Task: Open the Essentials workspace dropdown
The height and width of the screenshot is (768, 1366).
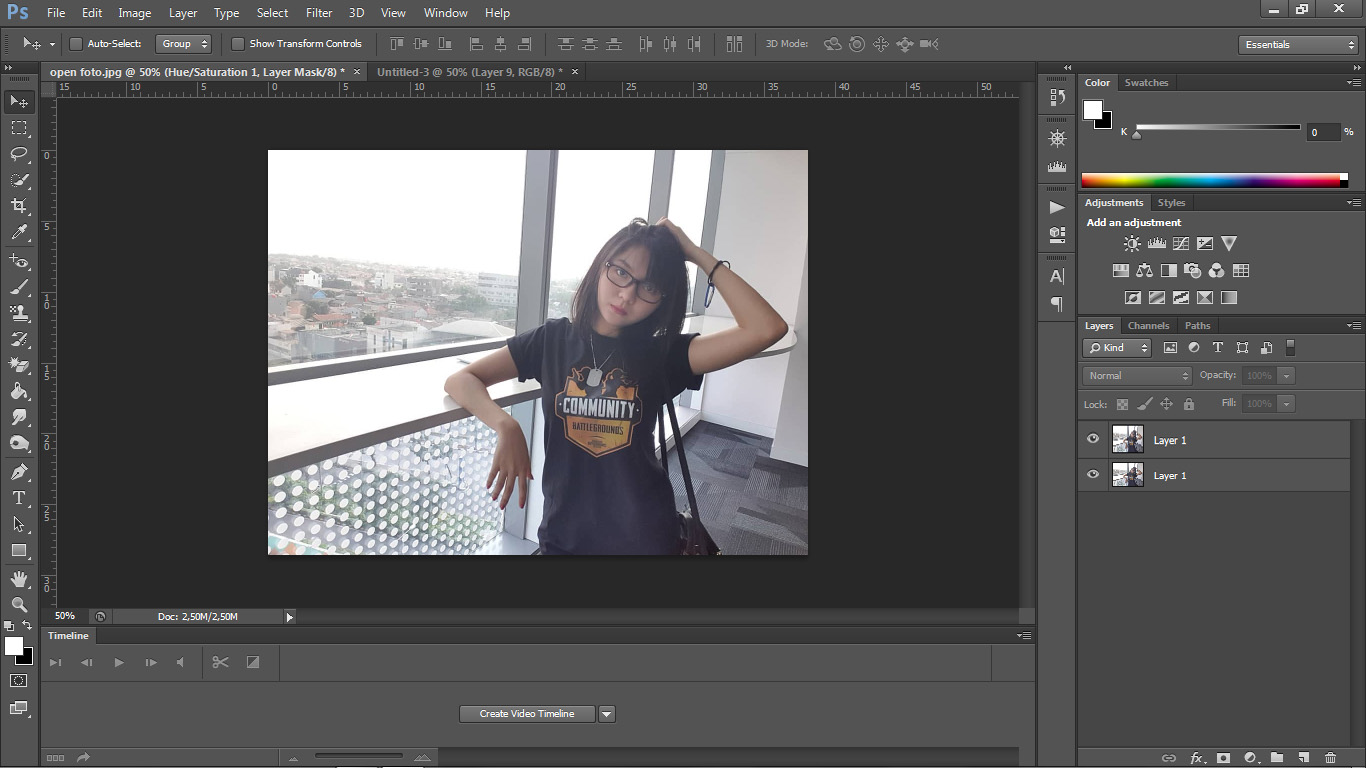Action: (x=1297, y=45)
